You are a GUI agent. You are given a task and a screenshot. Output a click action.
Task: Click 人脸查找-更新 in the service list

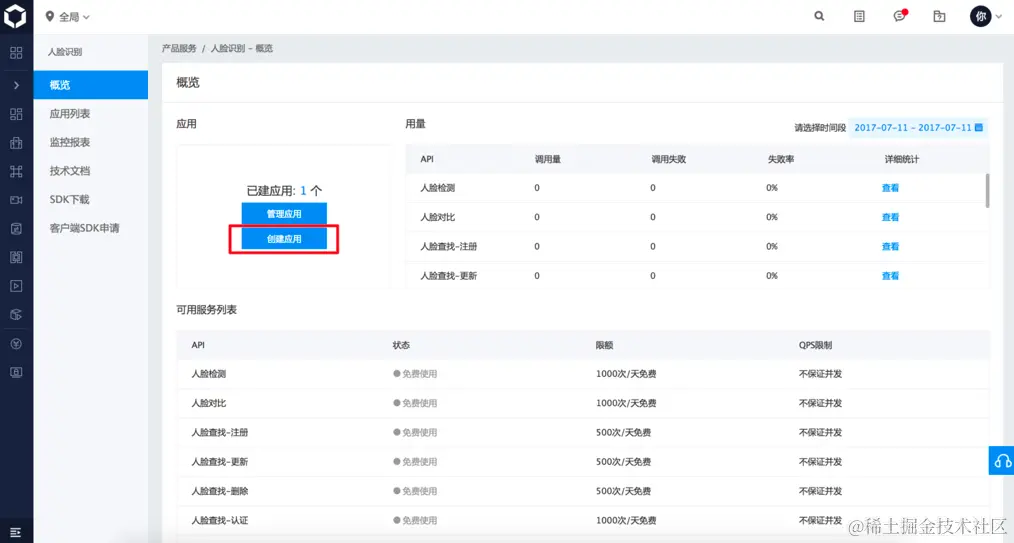[x=219, y=462]
